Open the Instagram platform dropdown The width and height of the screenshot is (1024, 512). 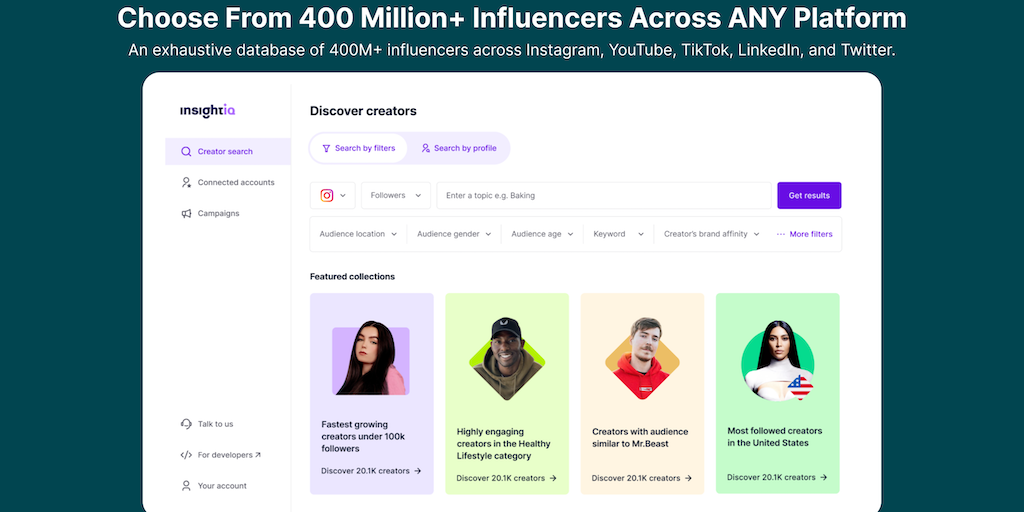coord(333,196)
